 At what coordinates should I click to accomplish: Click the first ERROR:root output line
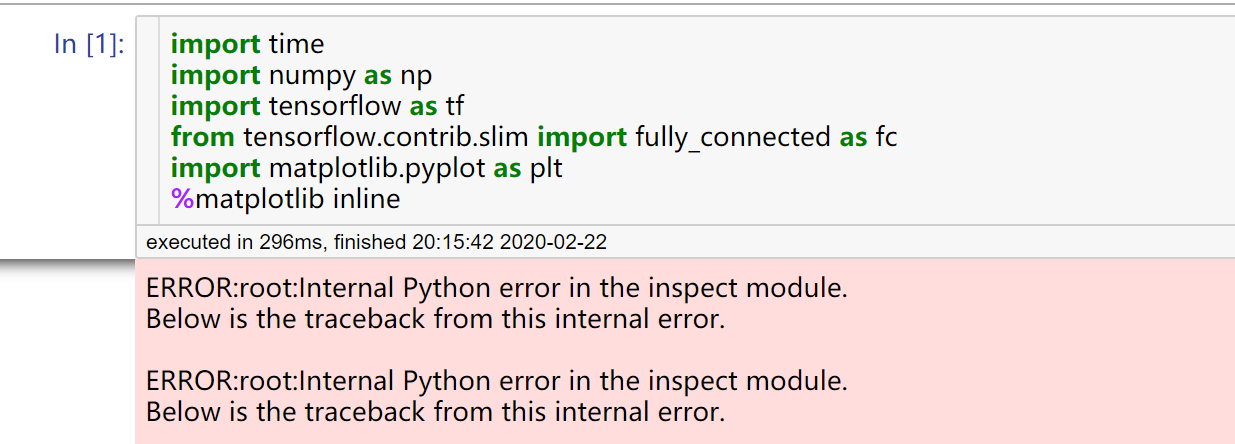coord(496,289)
